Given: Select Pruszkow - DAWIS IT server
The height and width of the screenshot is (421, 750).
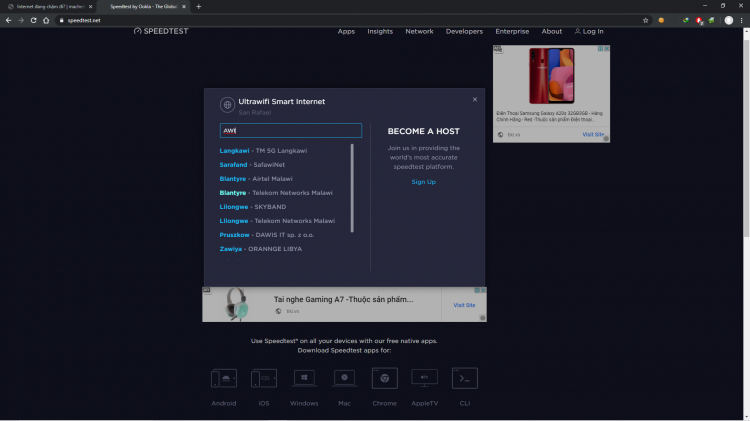Looking at the screenshot, I should pyautogui.click(x=266, y=235).
